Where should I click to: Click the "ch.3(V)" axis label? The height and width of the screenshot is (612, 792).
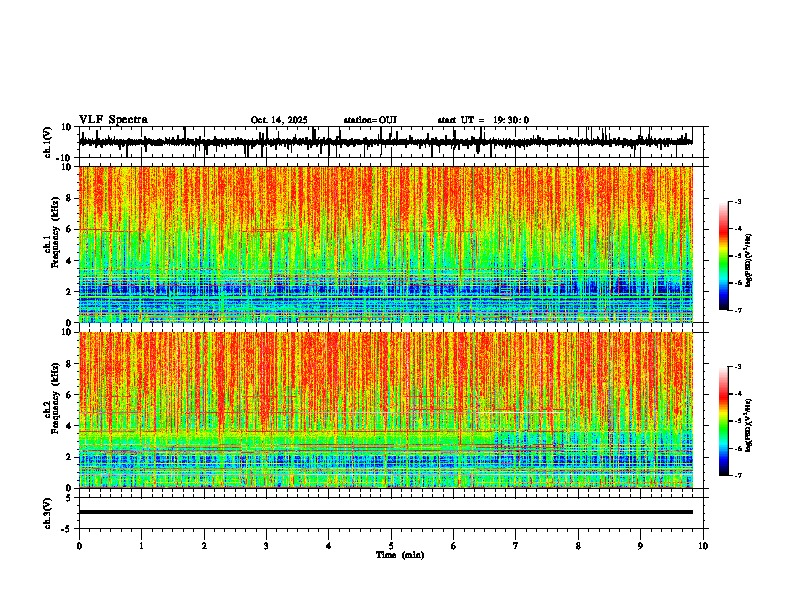point(47,513)
